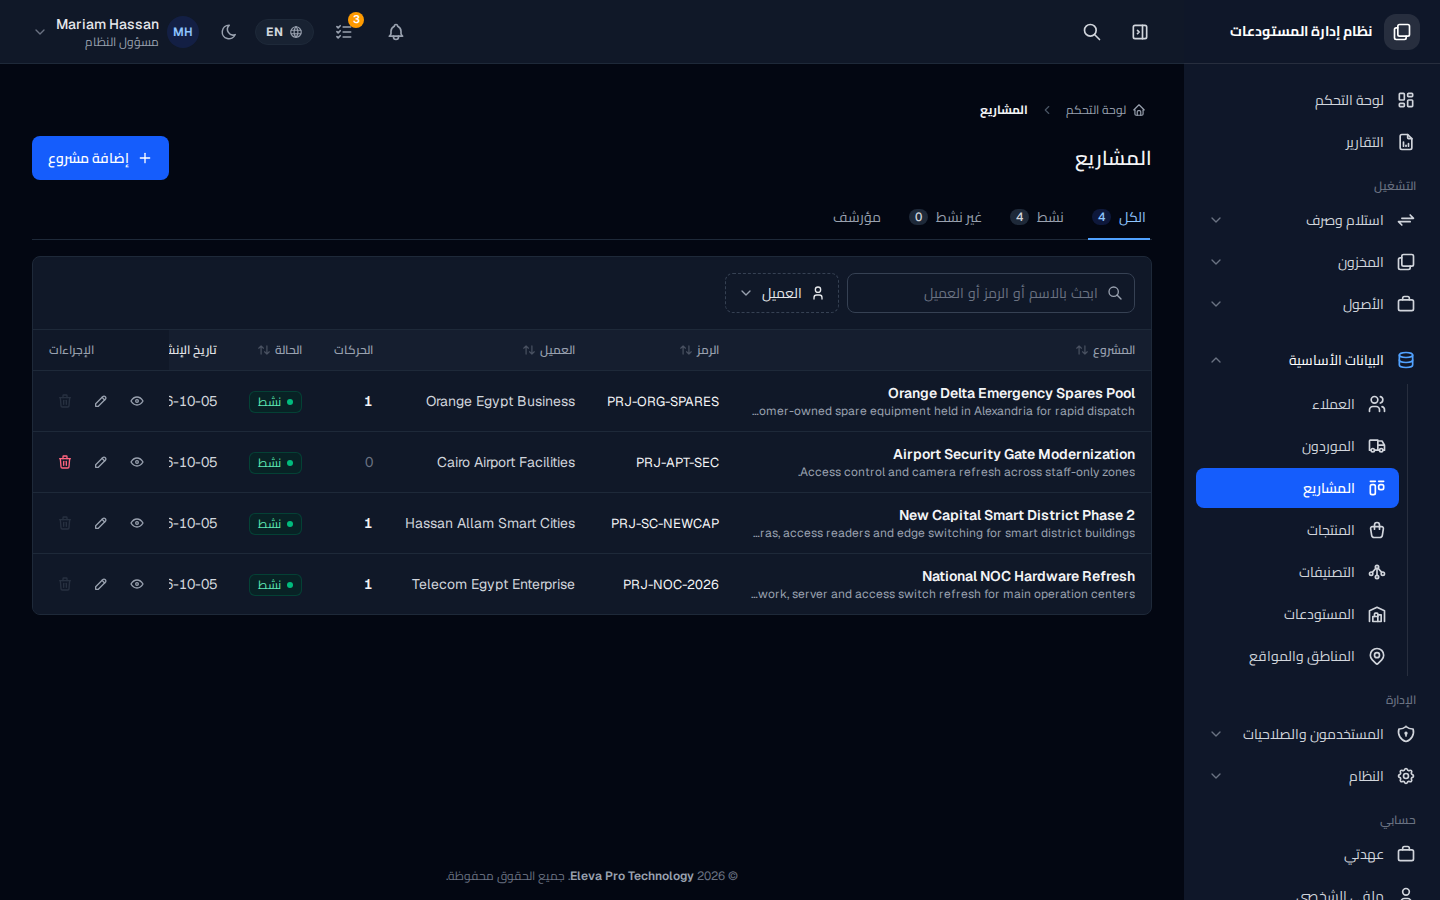Open الموردون in sidebar
The width and height of the screenshot is (1440, 900).
[1297, 446]
